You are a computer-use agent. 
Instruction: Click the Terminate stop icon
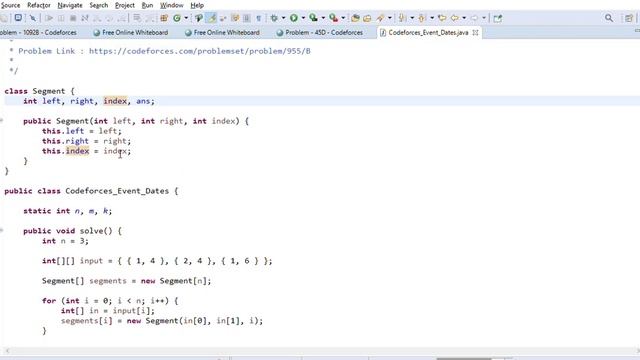(x=73, y=18)
